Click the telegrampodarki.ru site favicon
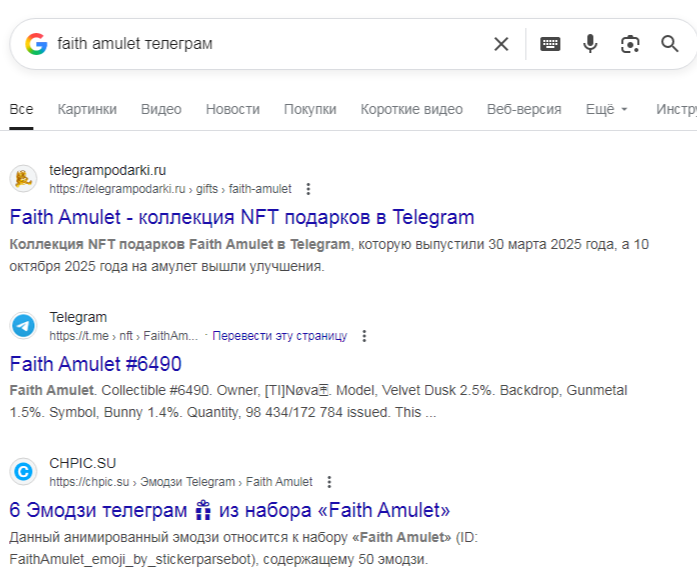 coord(23,179)
